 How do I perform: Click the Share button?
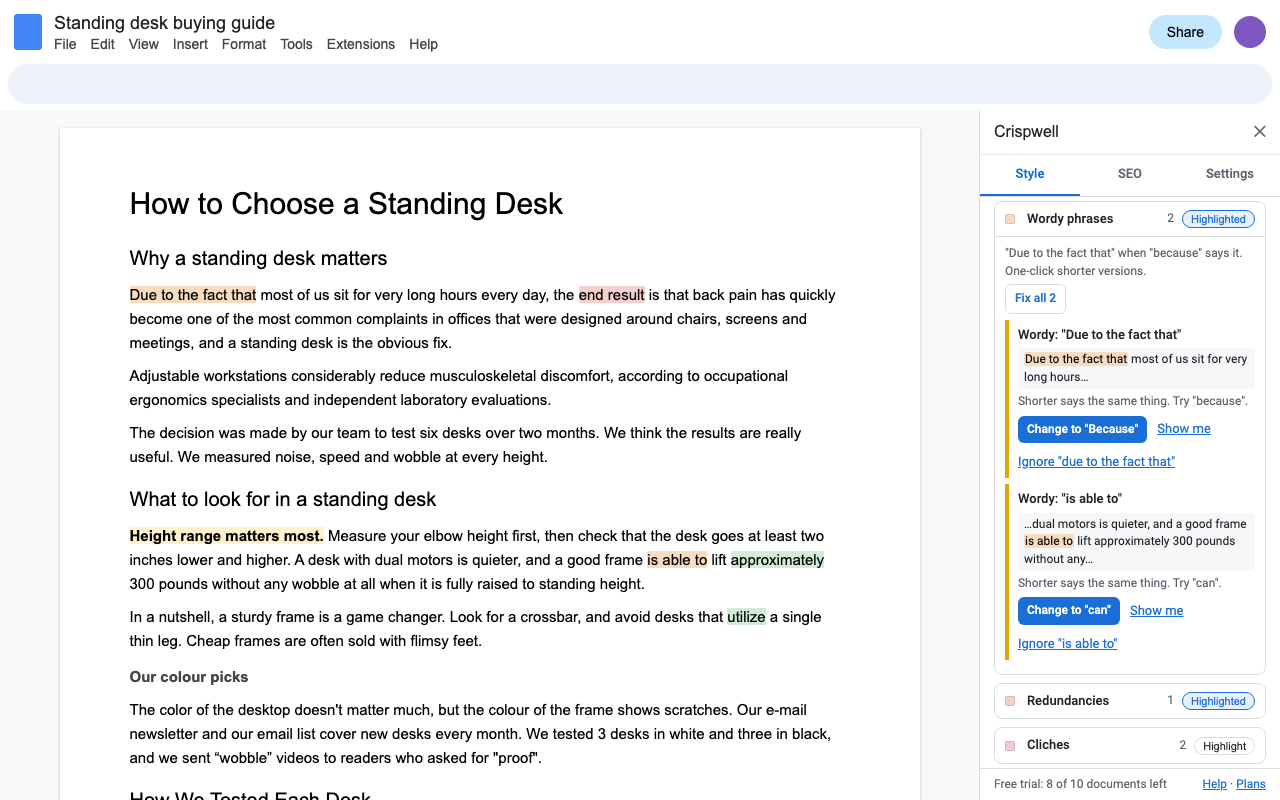tap(1185, 32)
